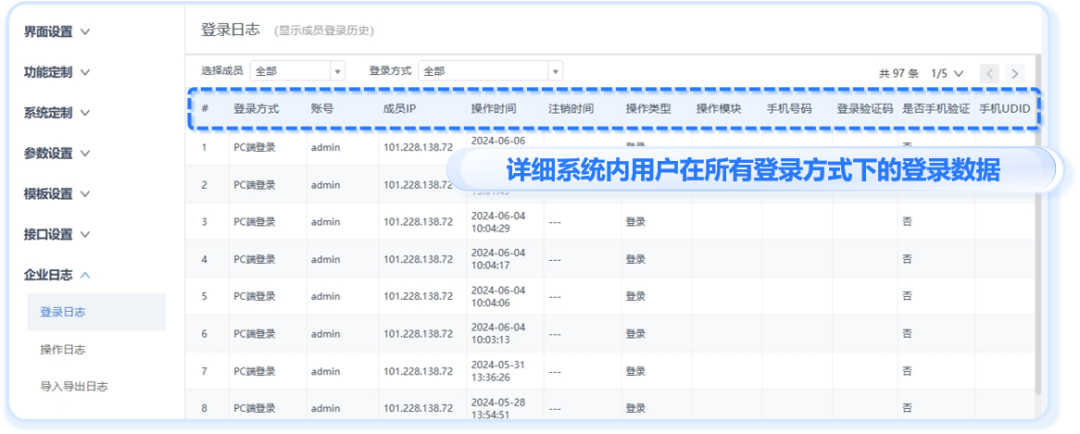Expand the 参数设置 menu
The width and height of the screenshot is (1080, 434).
coord(57,153)
